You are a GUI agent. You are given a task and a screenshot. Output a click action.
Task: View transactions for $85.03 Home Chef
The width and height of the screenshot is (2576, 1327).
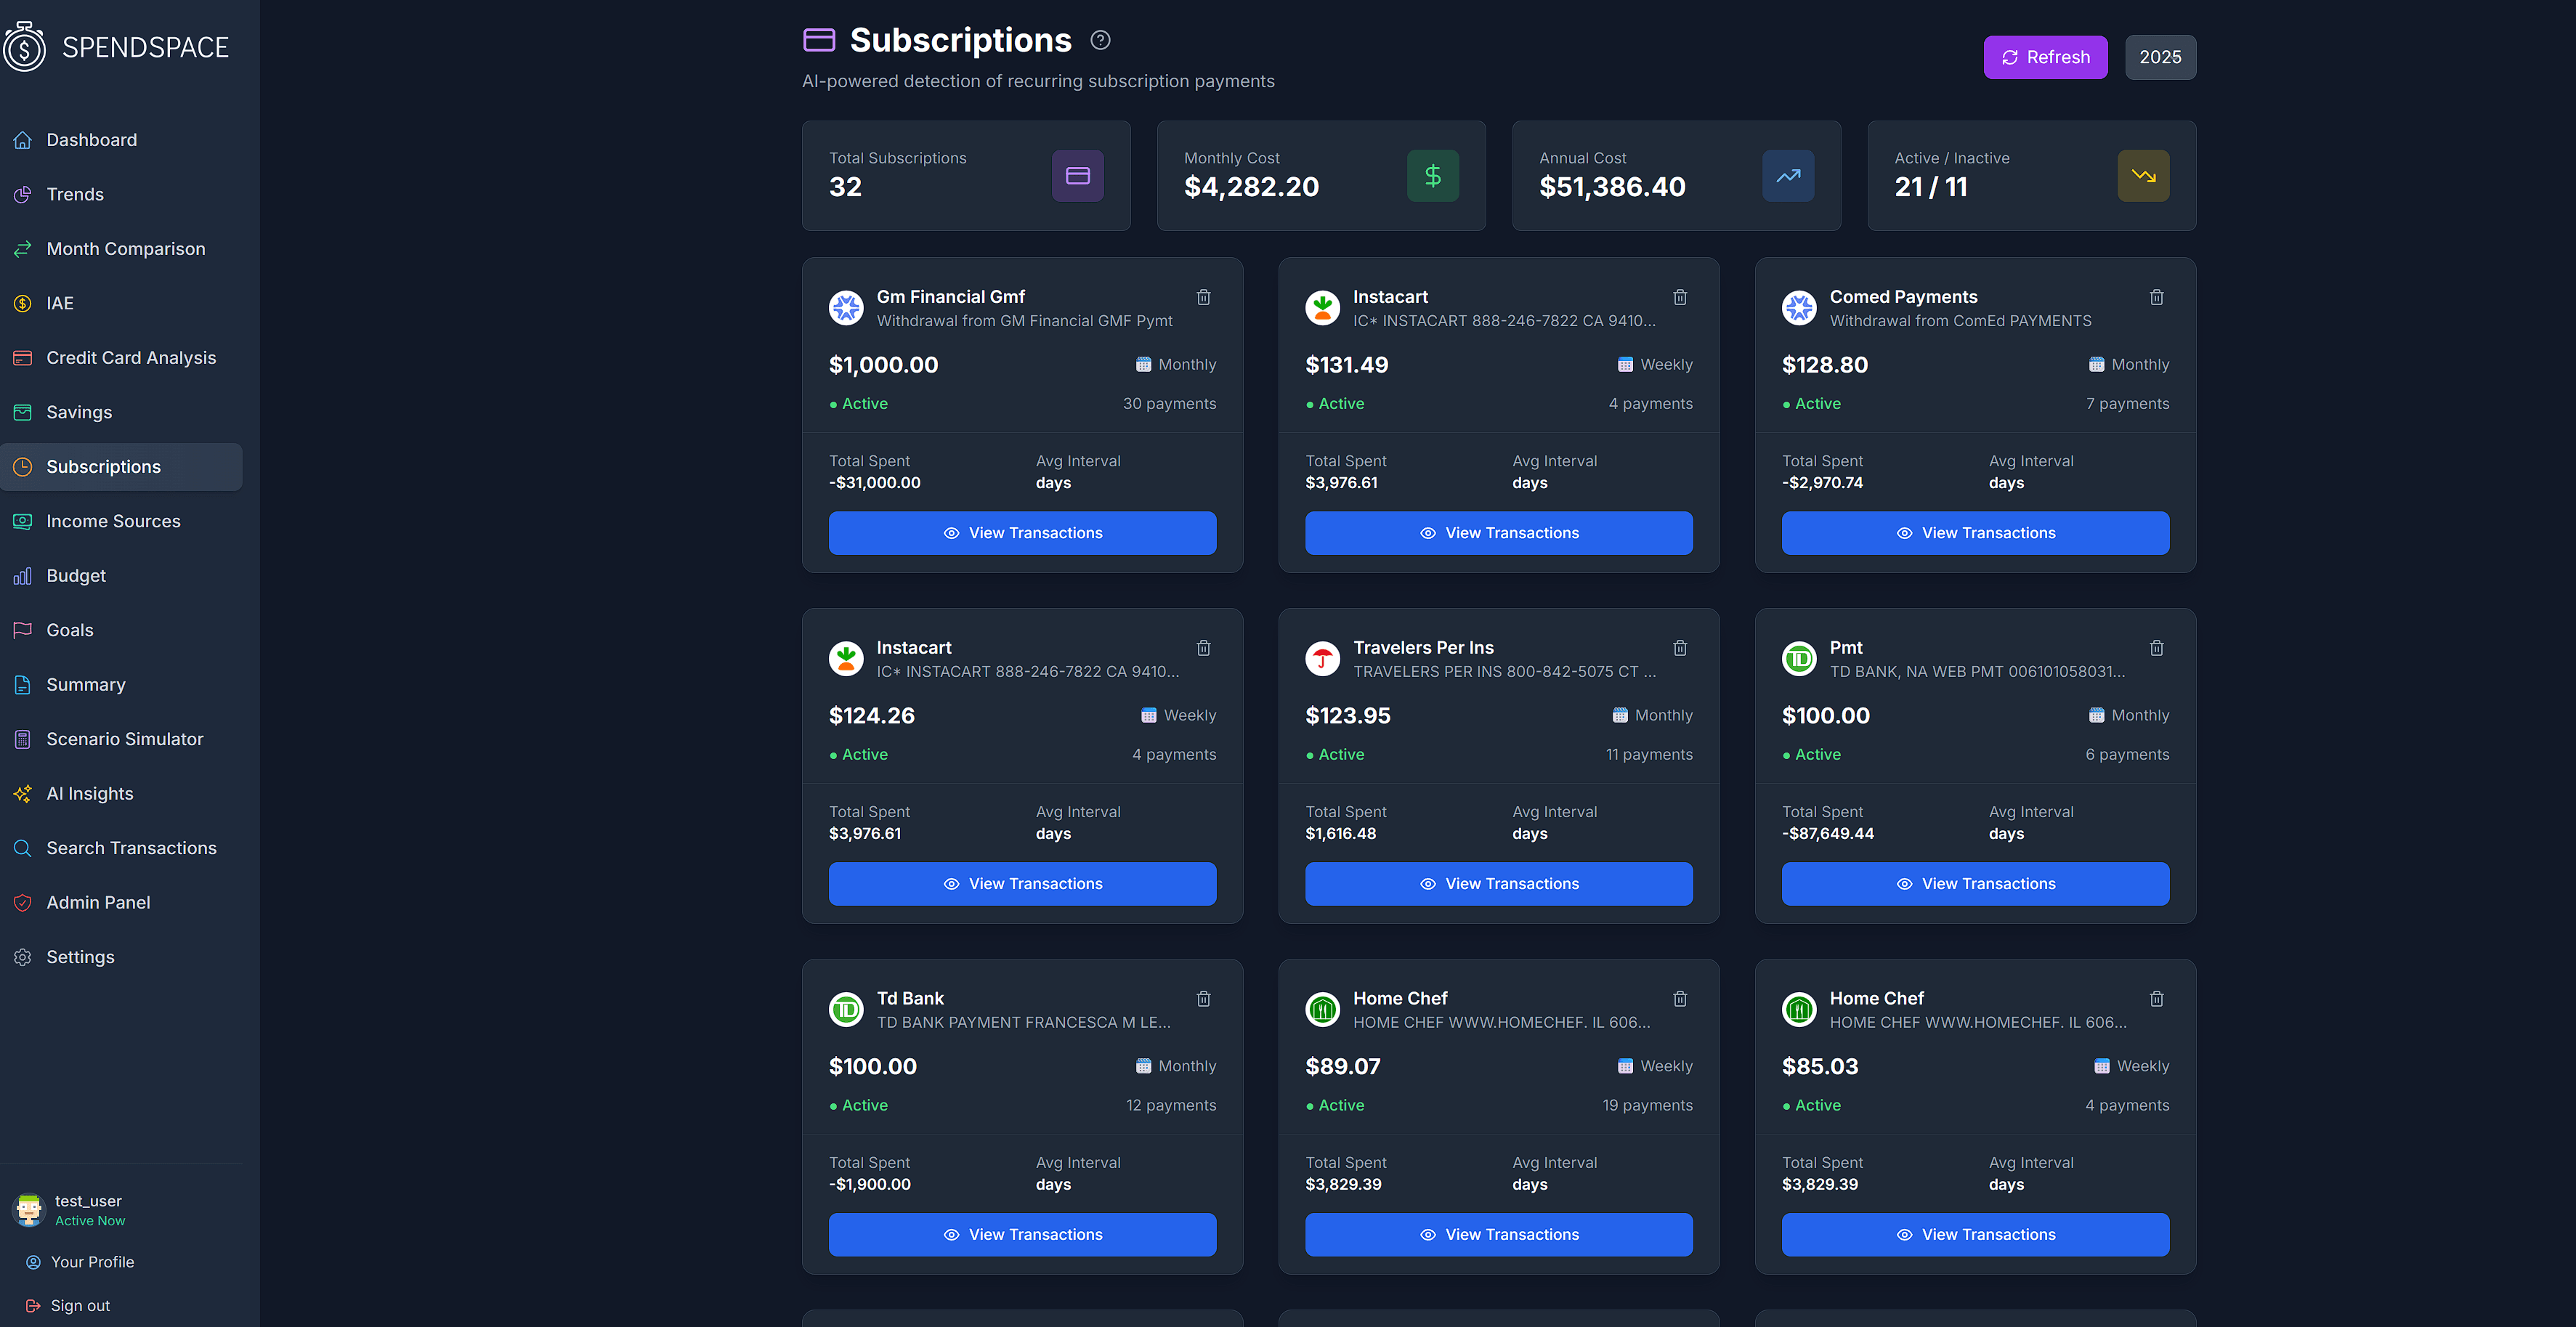click(x=1975, y=1235)
